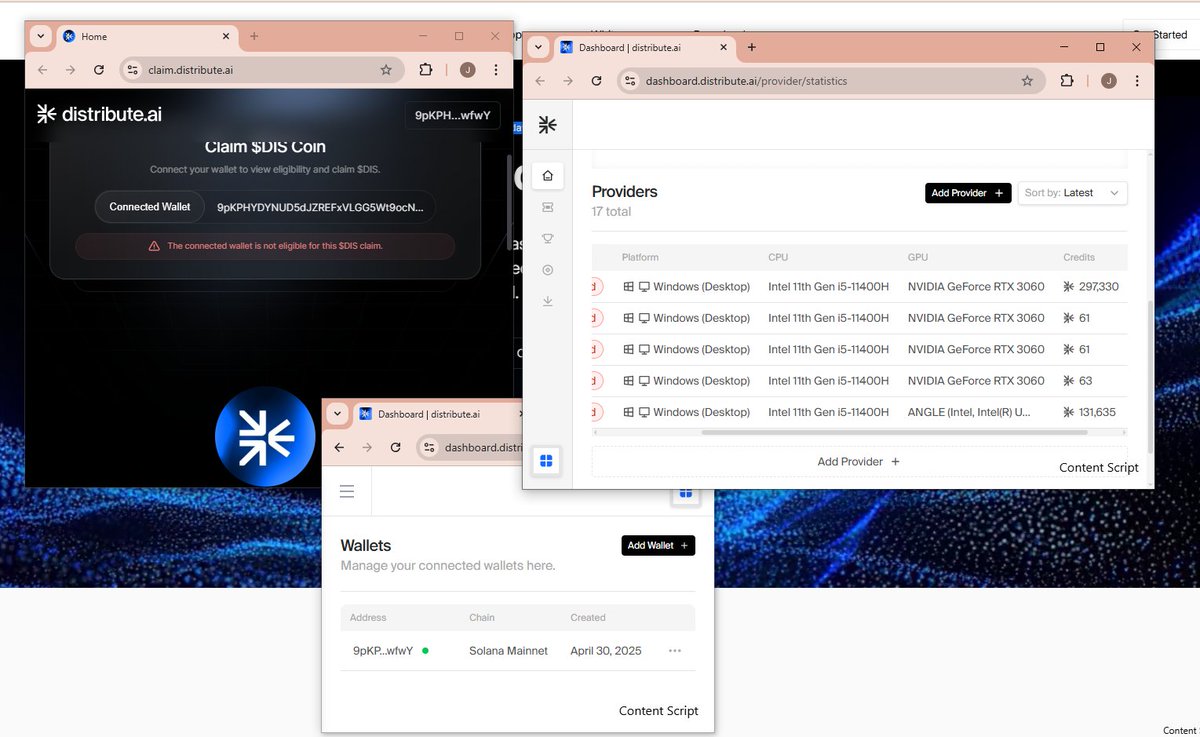Open Chrome menu in statistics window
1200x737 pixels.
coord(1137,81)
